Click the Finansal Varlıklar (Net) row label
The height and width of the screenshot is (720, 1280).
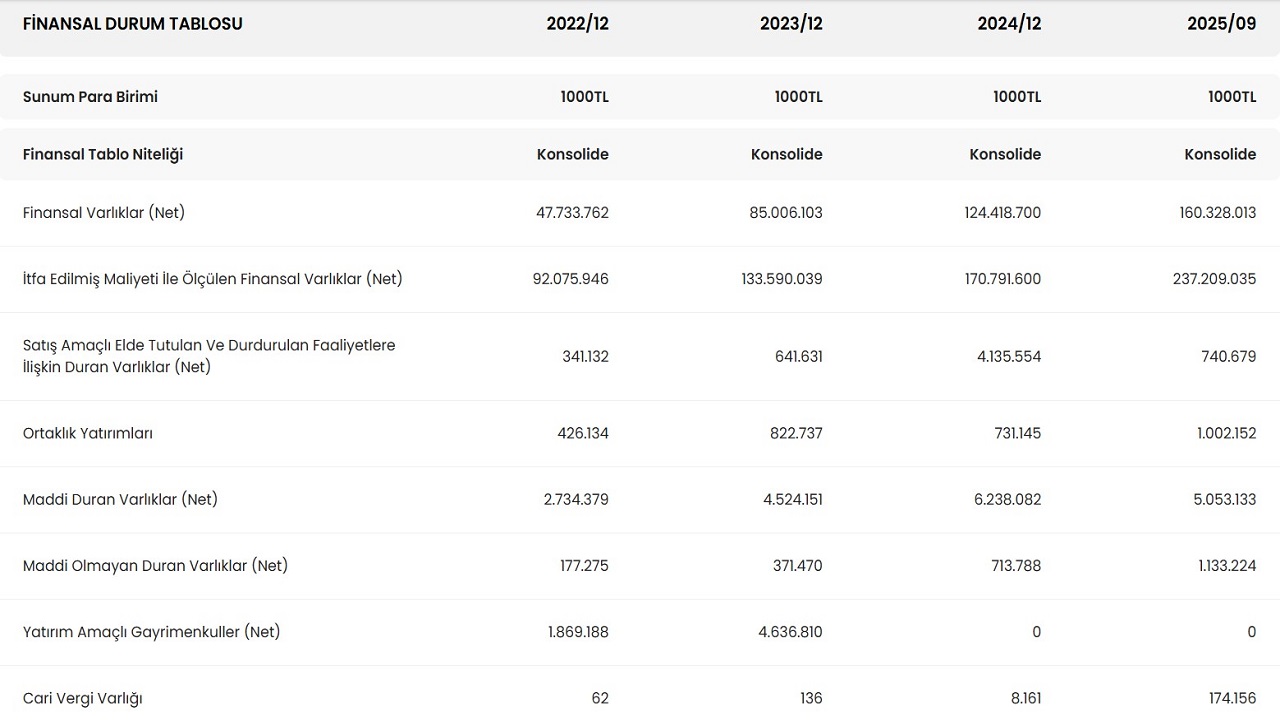pos(104,212)
